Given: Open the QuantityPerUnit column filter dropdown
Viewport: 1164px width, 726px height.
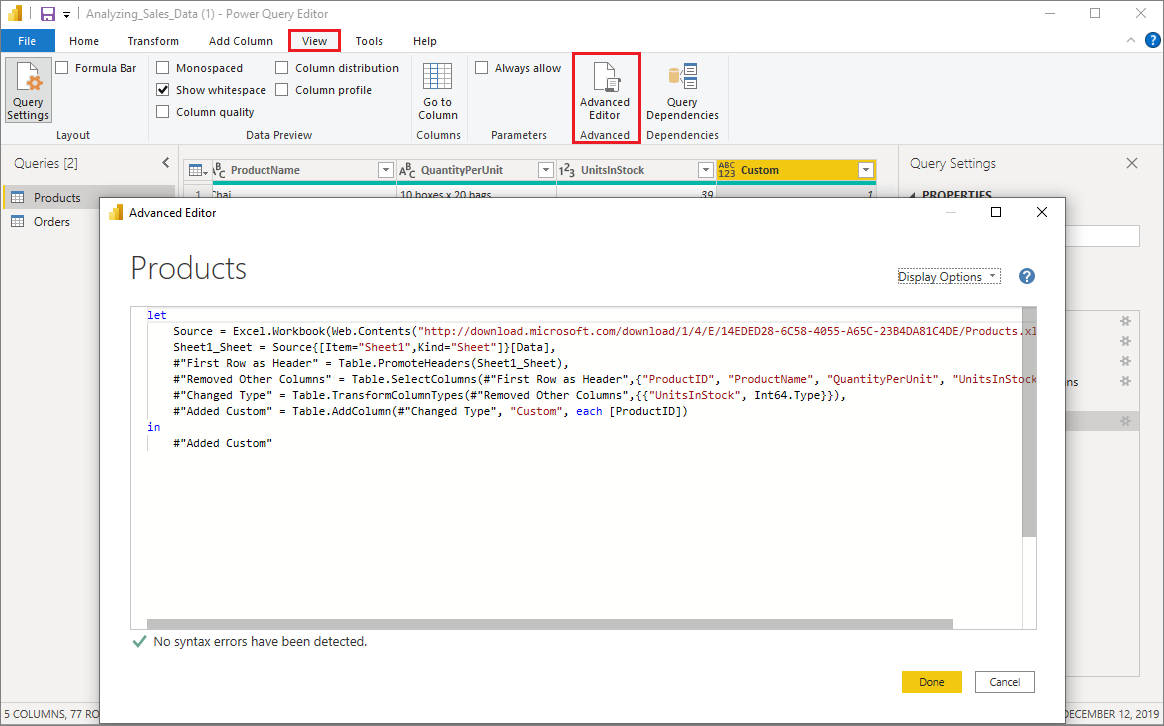Looking at the screenshot, I should pos(546,170).
